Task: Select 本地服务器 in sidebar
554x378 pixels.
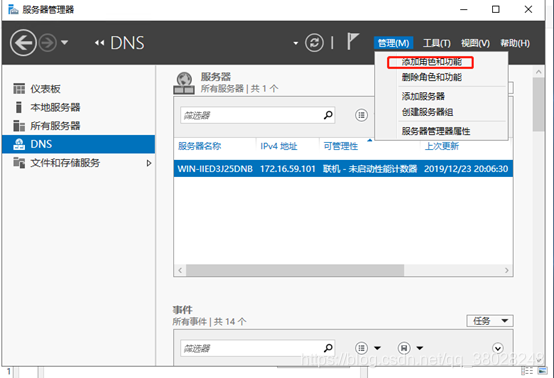Action: 55,107
